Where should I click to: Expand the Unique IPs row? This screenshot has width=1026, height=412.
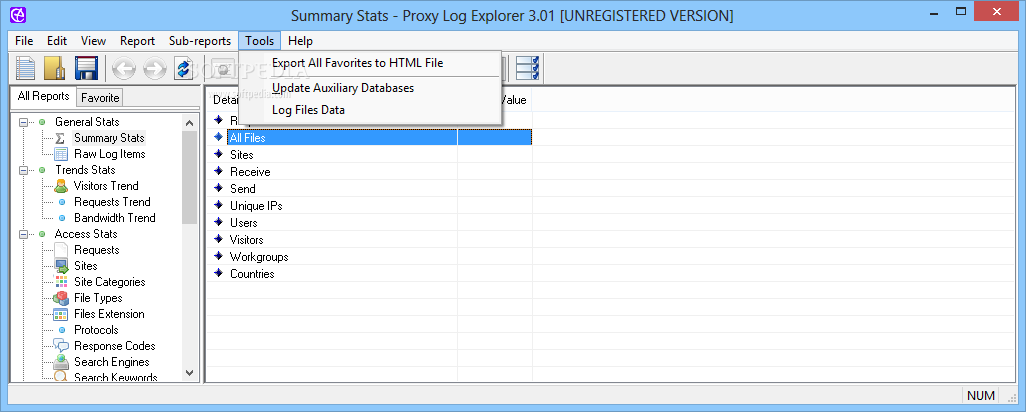[x=219, y=205]
